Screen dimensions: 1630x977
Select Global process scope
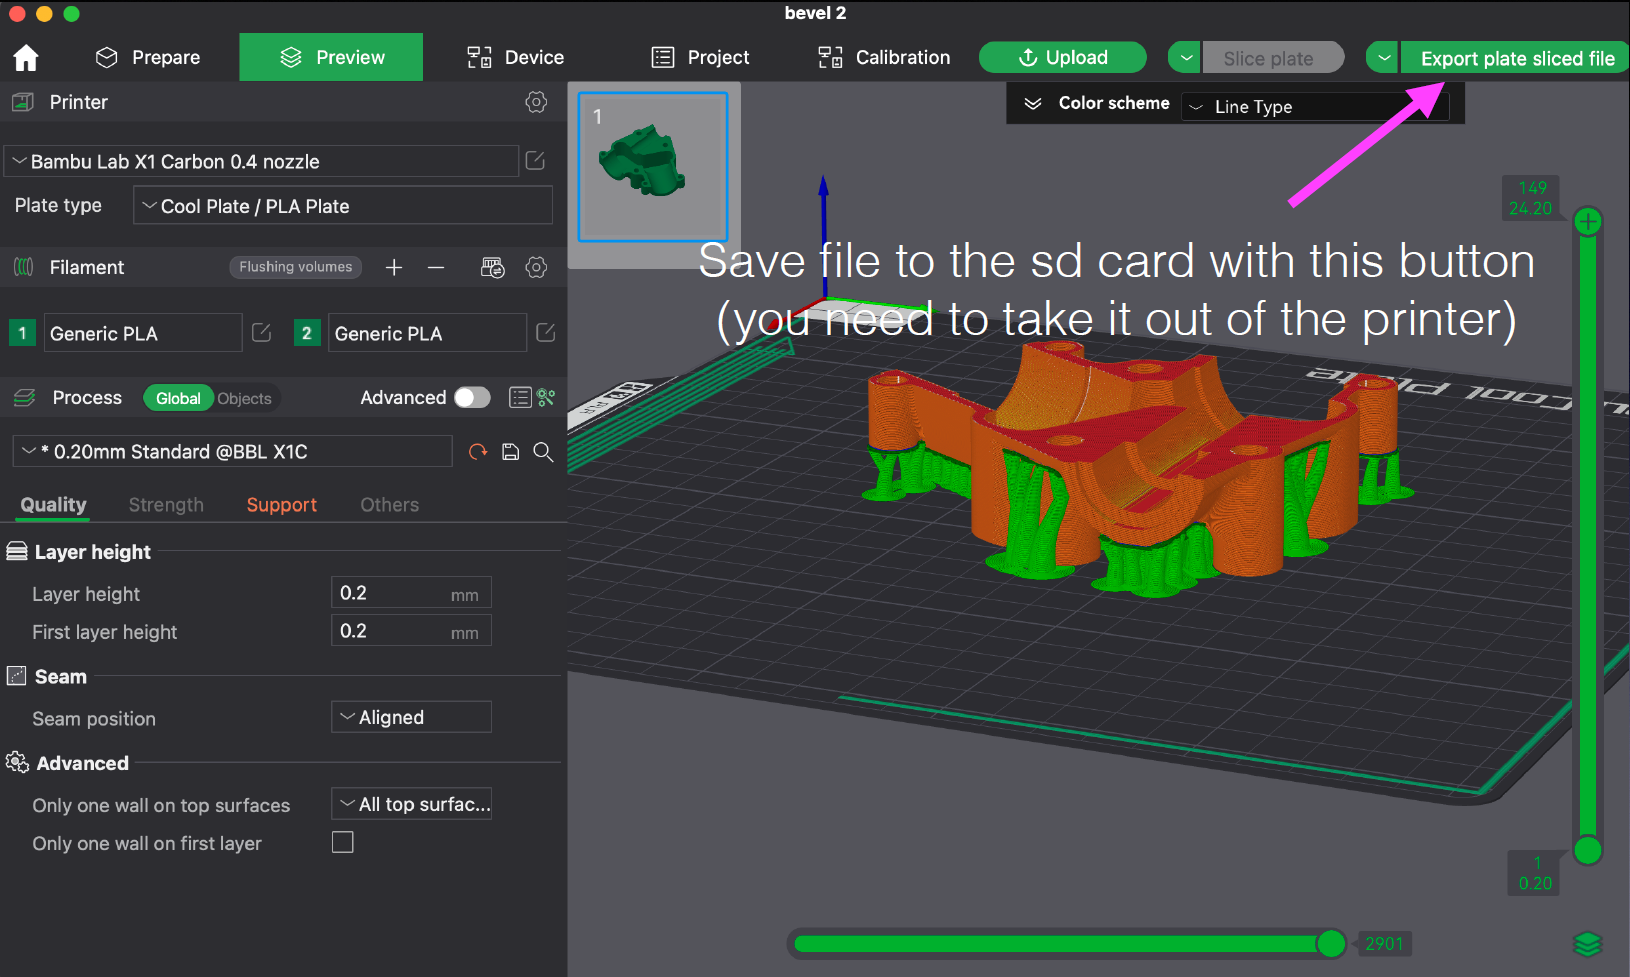[178, 398]
